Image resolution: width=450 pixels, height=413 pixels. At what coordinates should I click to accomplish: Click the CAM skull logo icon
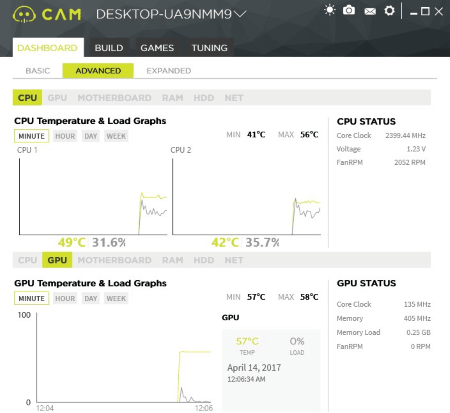(x=24, y=15)
